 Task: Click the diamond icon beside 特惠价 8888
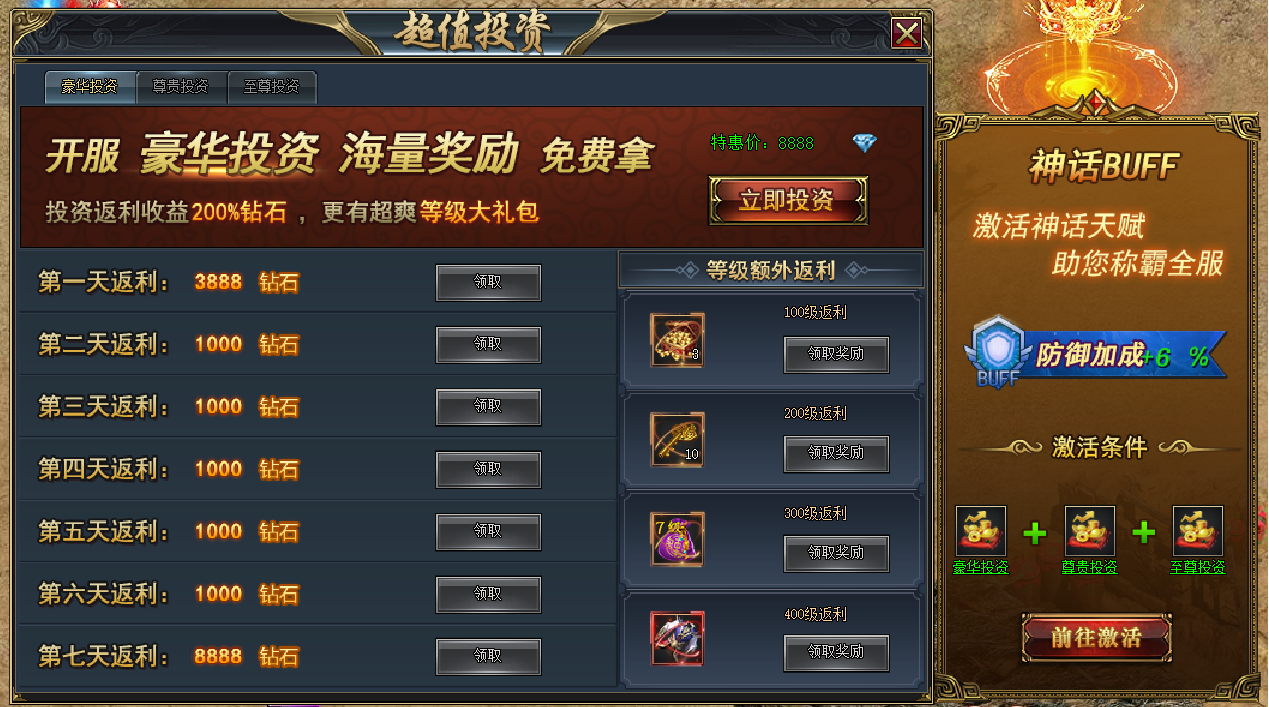point(864,143)
